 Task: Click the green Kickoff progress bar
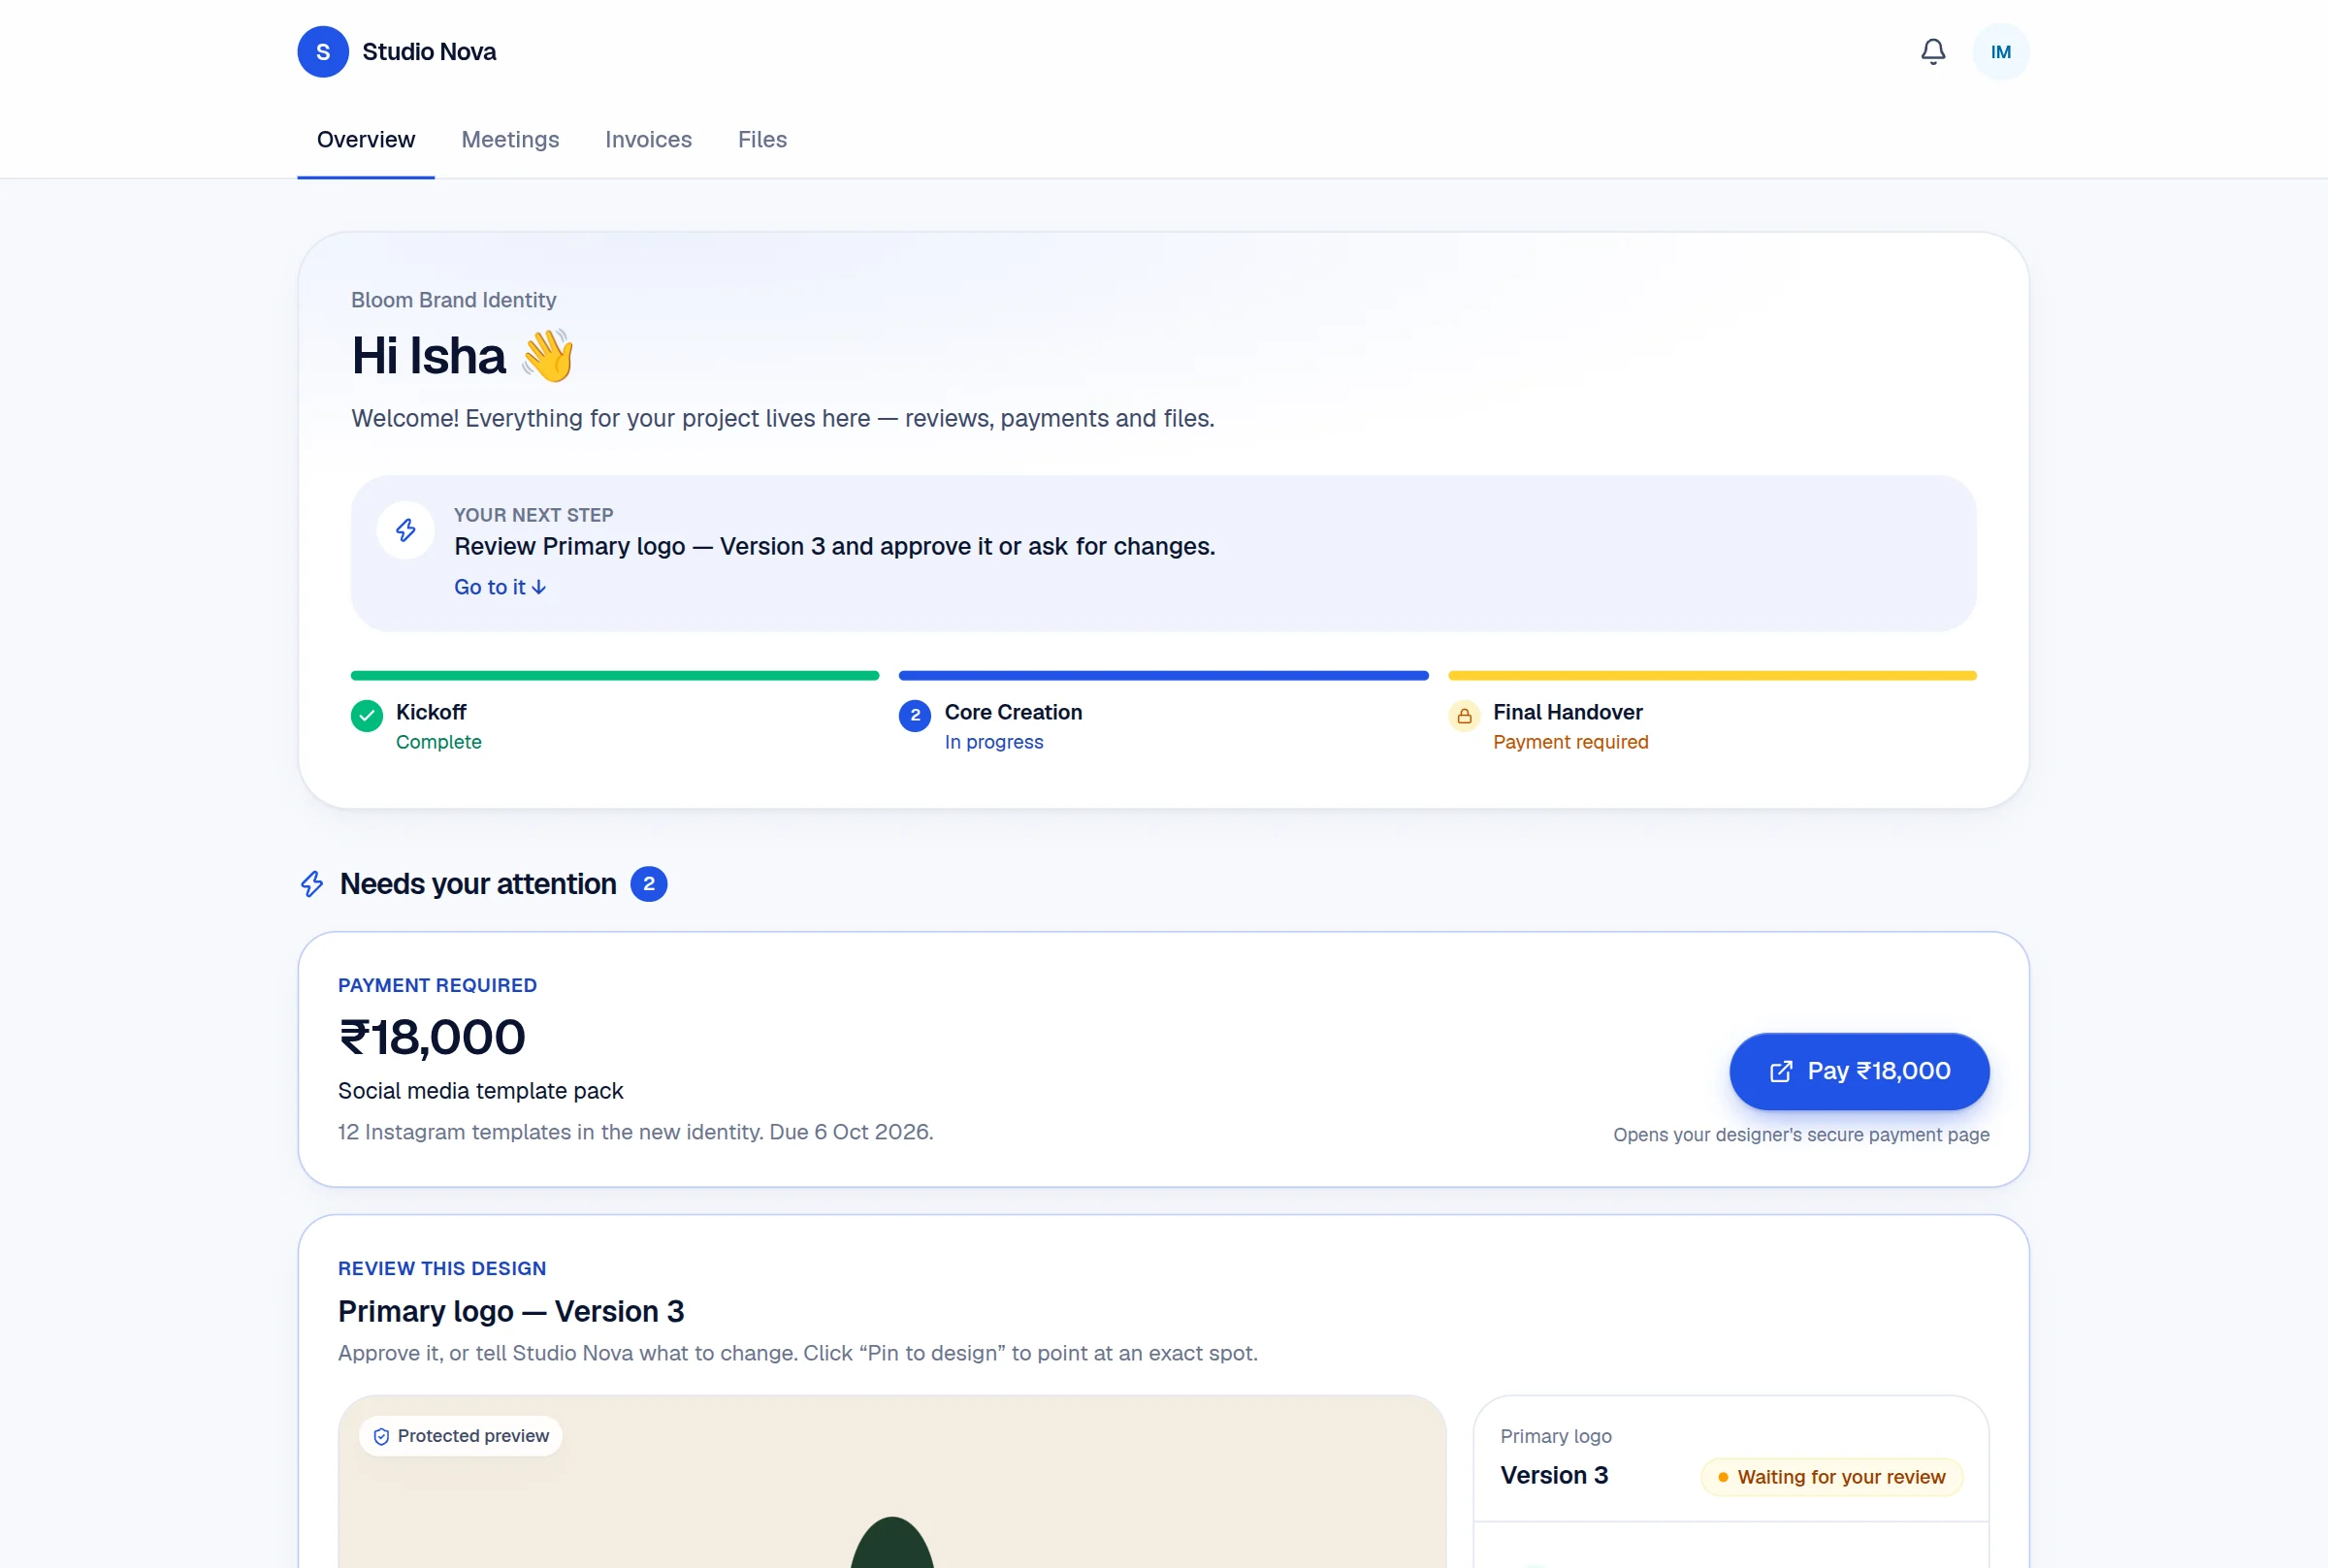tap(615, 676)
